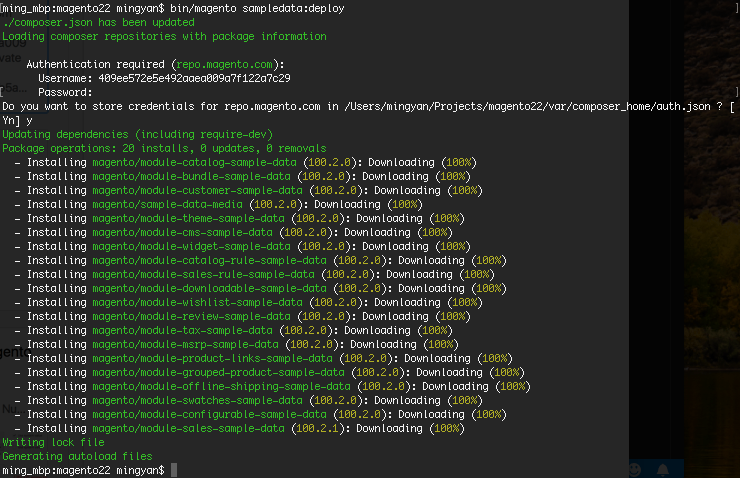Click magento/module-sales-rule-sample-data package name
This screenshot has height=478, width=740.
(x=203, y=275)
